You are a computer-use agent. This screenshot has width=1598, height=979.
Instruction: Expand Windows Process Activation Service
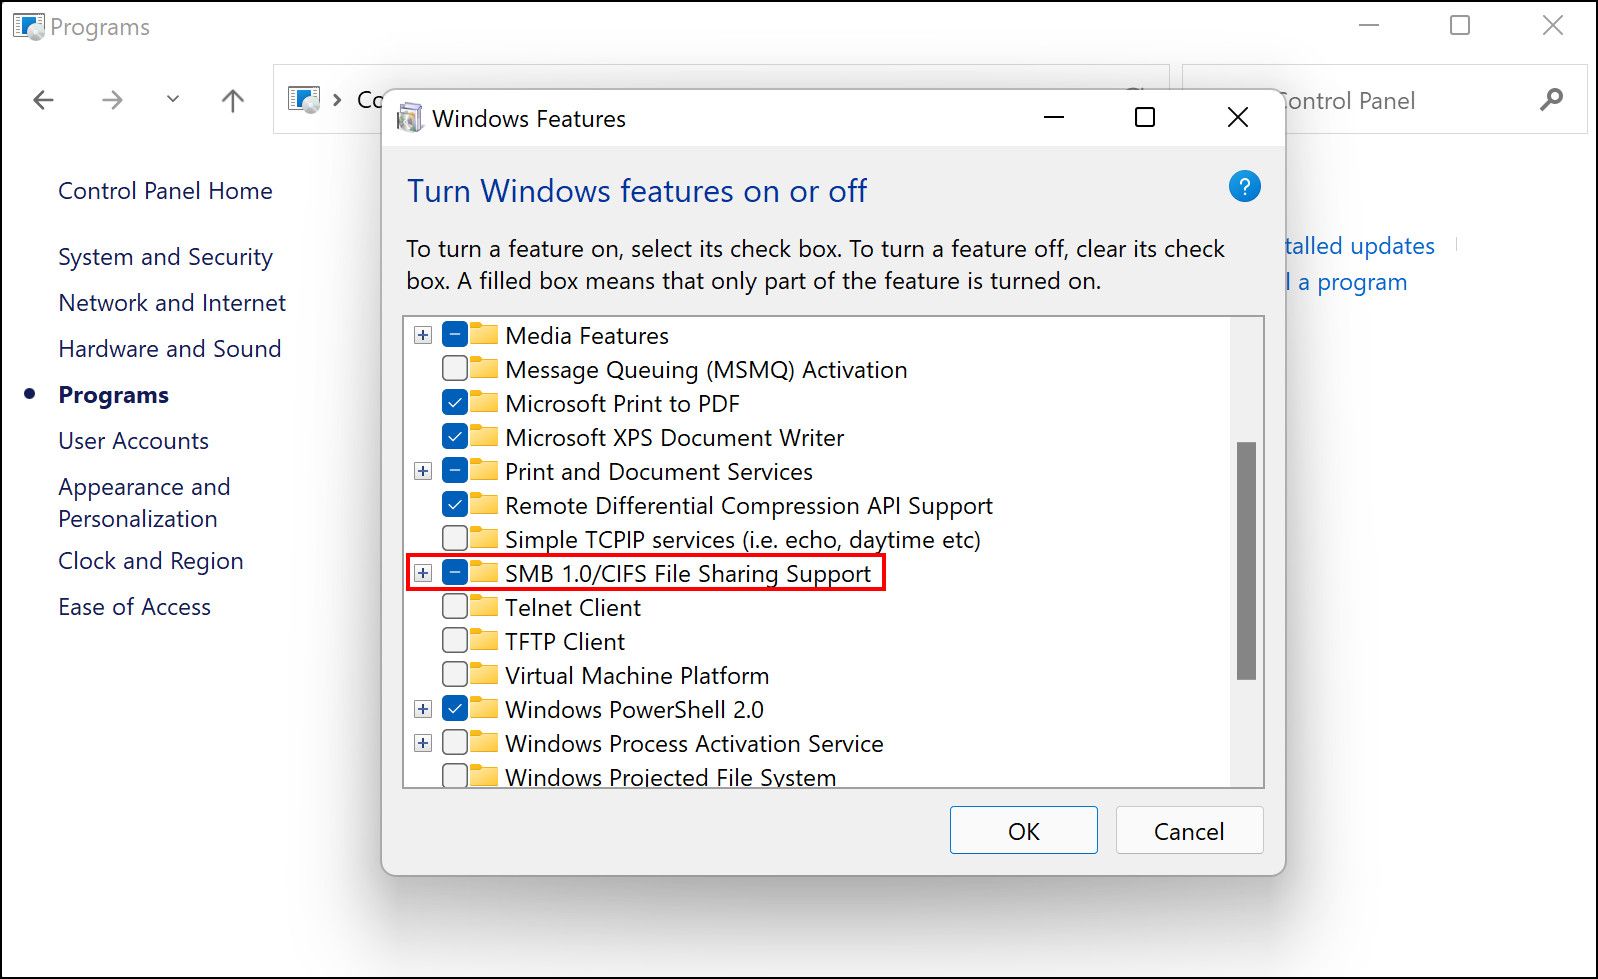tap(422, 742)
